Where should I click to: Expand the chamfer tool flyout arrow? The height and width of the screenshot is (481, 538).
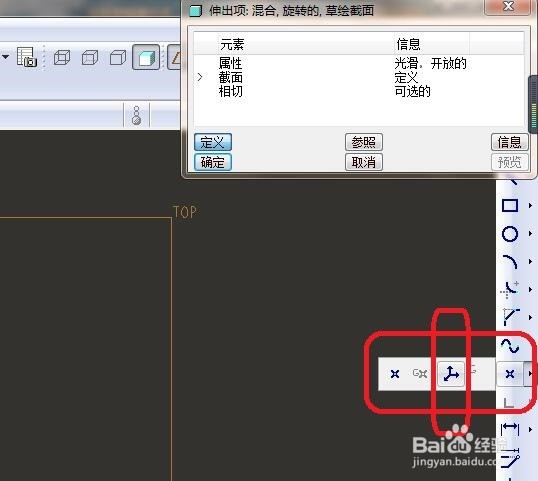pyautogui.click(x=530, y=317)
